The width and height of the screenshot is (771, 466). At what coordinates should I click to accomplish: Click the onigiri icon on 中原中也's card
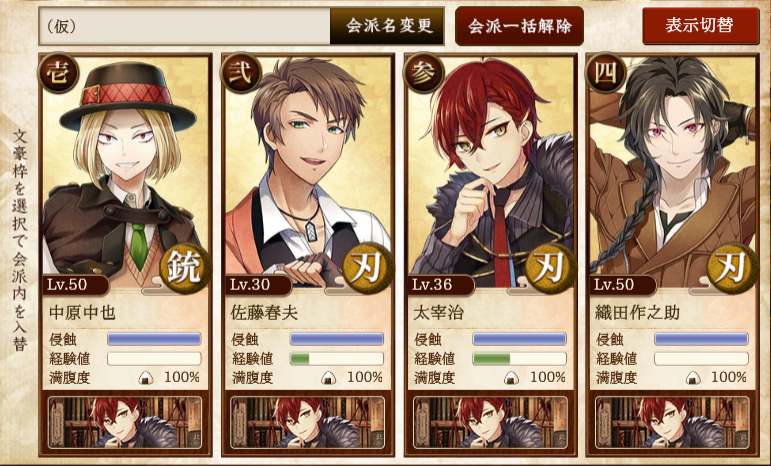point(146,378)
